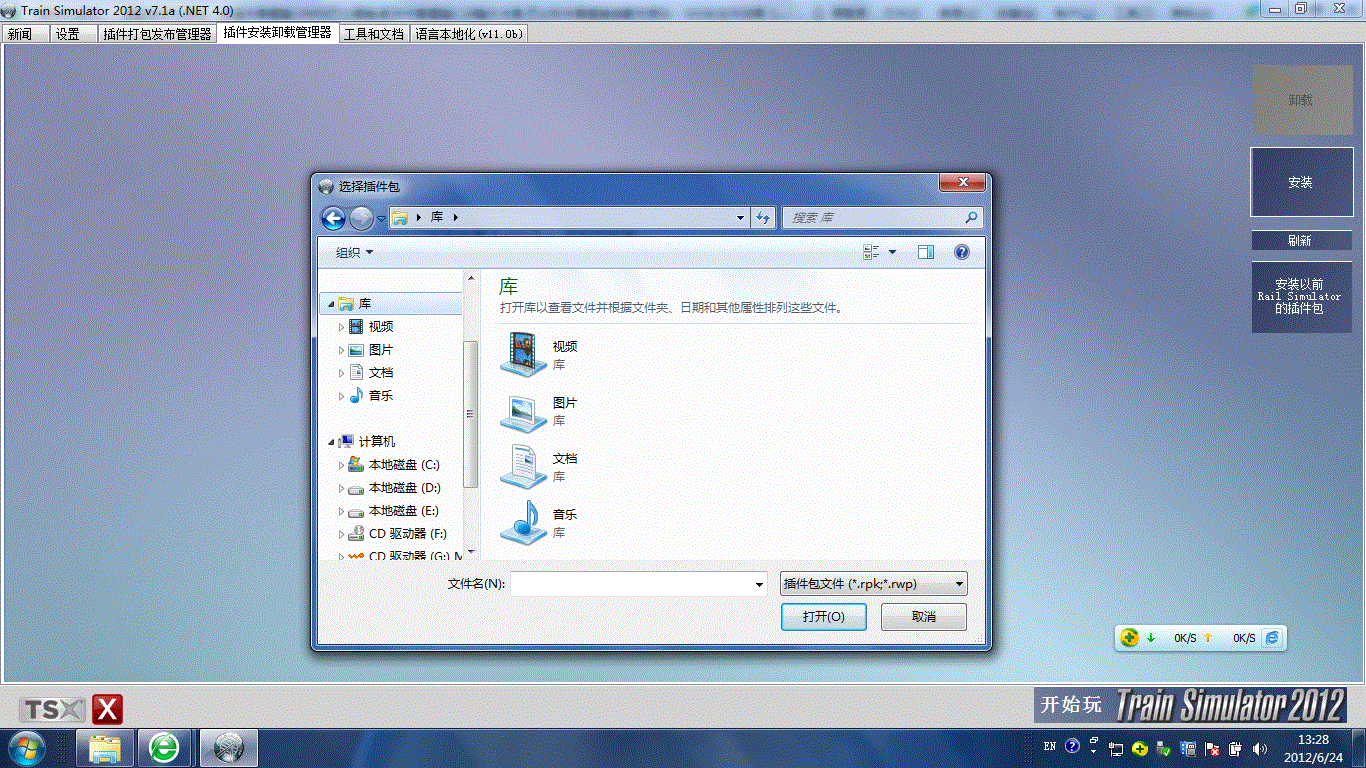
Task: Open the file type filter dropdown
Action: tap(873, 584)
